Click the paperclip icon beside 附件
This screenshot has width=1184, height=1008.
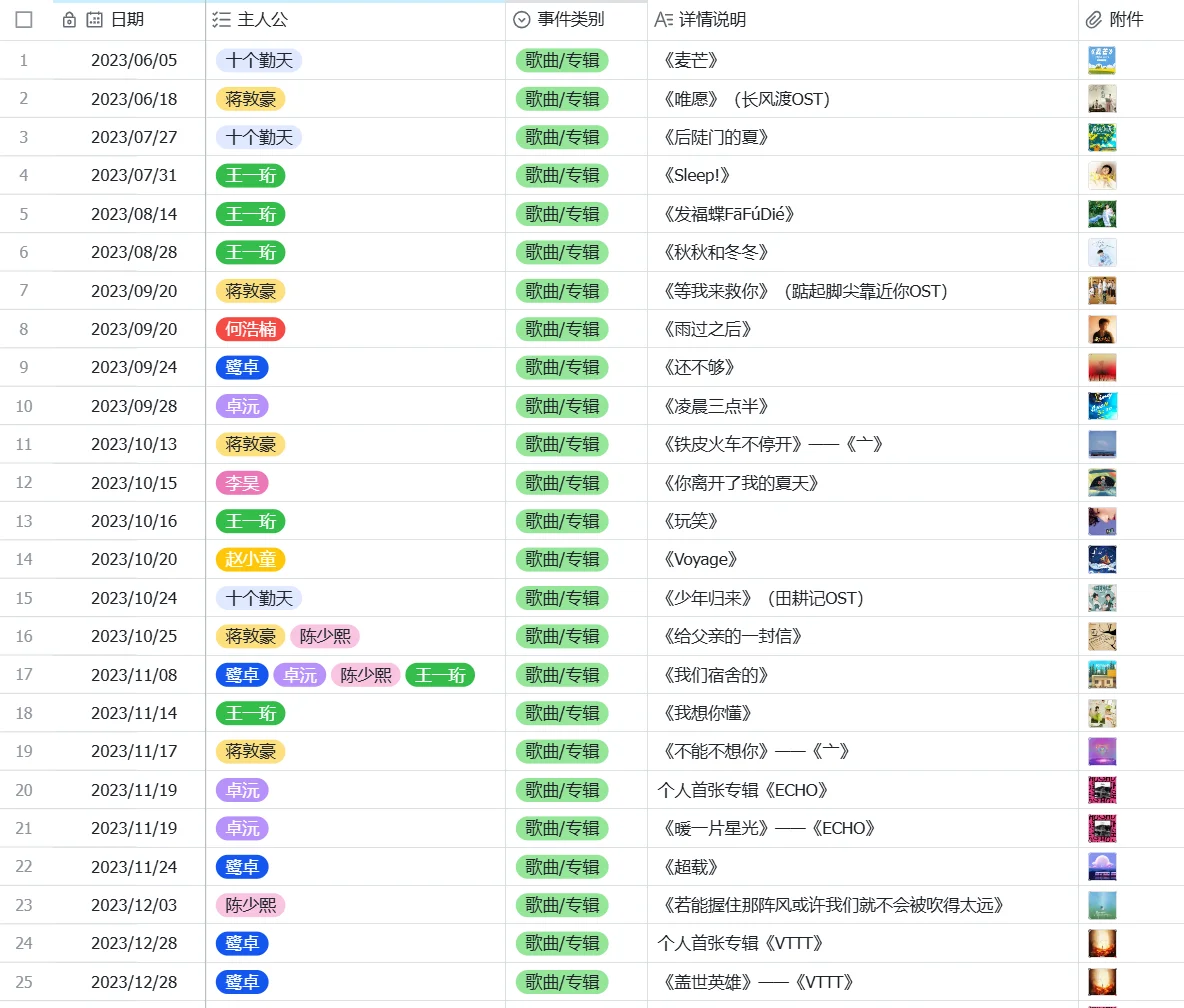pos(1093,20)
